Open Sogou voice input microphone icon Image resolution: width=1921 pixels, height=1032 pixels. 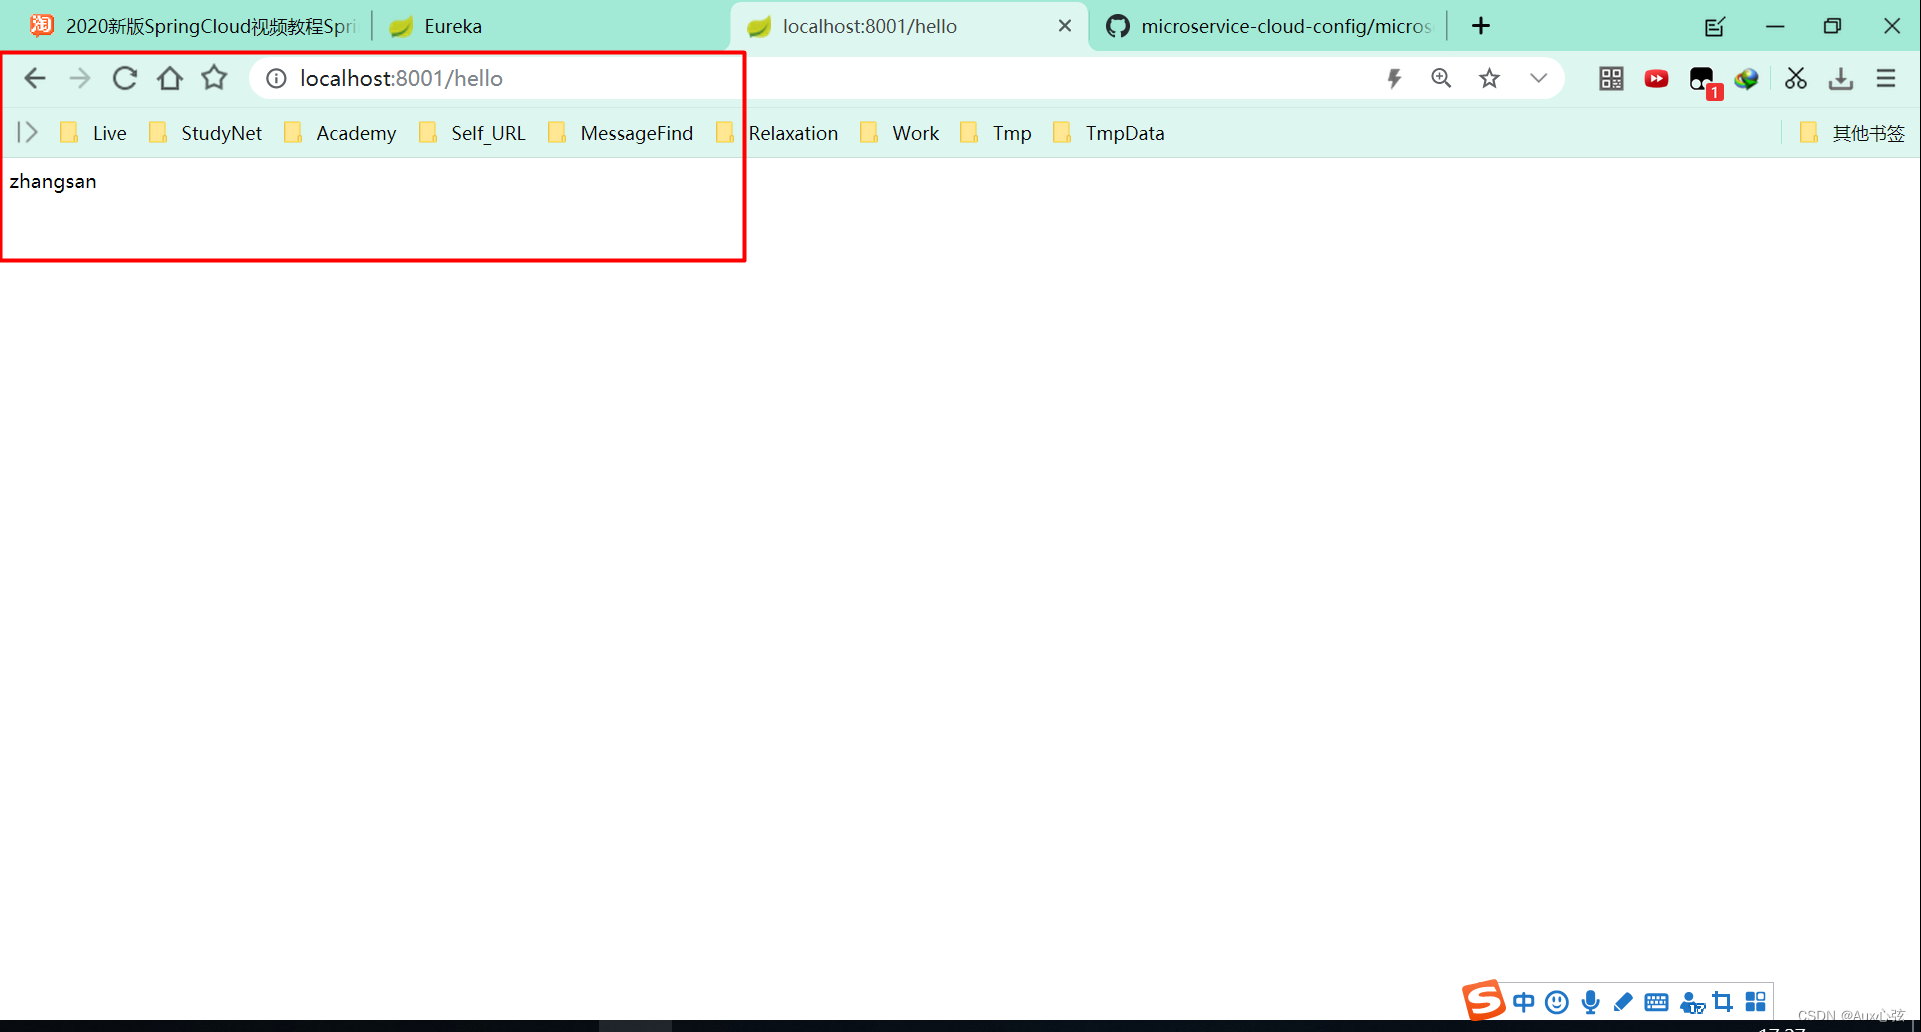pyautogui.click(x=1590, y=1001)
